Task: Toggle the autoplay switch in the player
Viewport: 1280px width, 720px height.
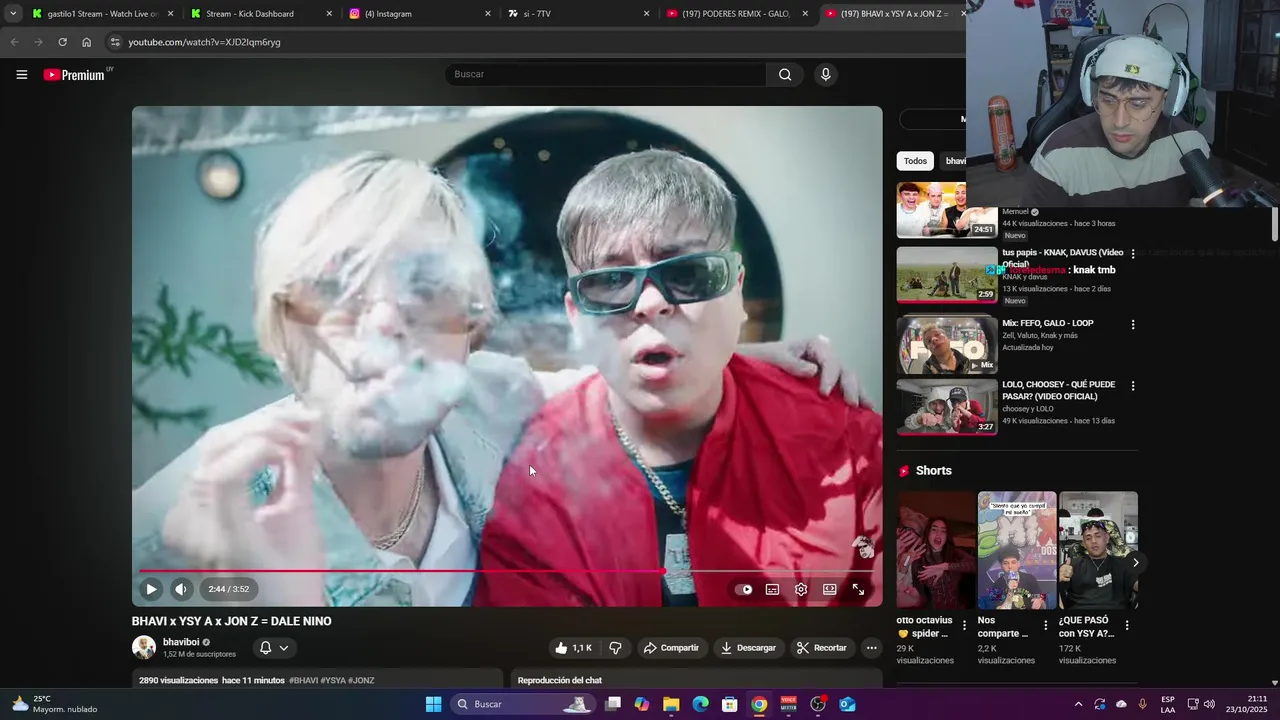Action: pos(743,589)
